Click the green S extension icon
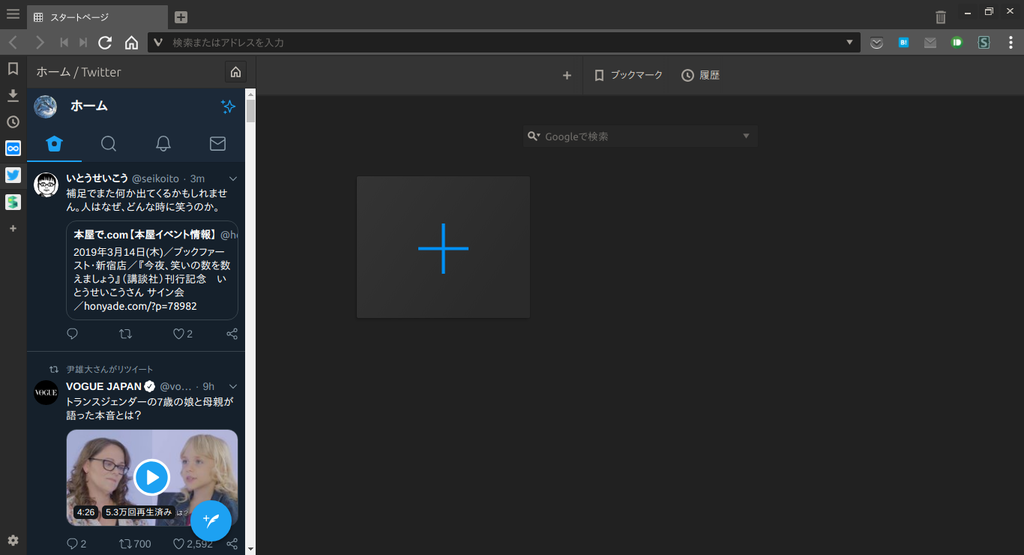This screenshot has width=1024, height=555. tap(984, 42)
